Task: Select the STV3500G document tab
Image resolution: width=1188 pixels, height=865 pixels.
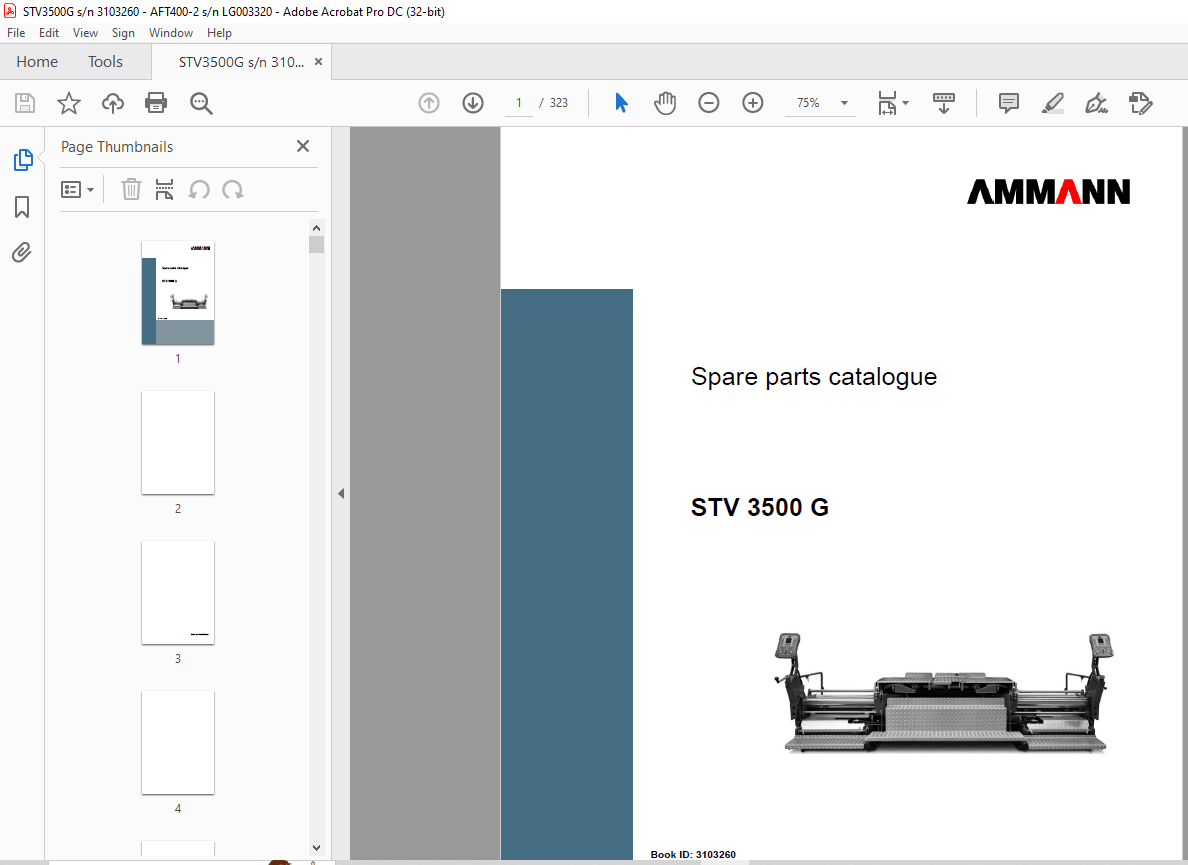Action: pyautogui.click(x=241, y=62)
